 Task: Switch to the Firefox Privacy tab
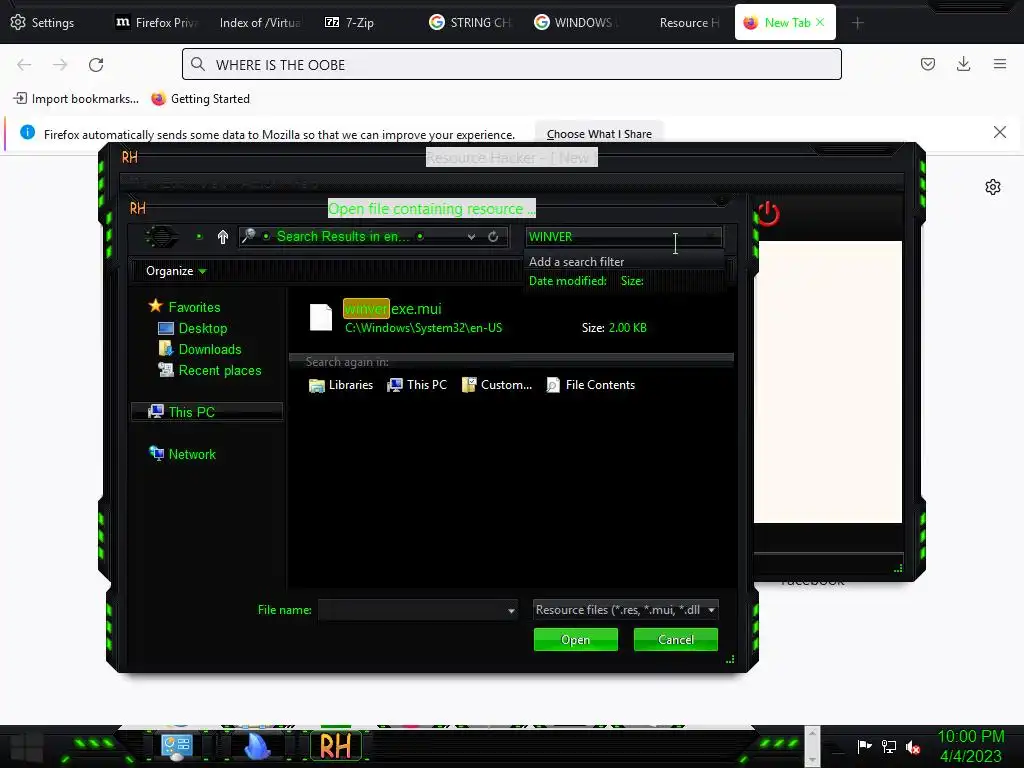click(x=156, y=22)
